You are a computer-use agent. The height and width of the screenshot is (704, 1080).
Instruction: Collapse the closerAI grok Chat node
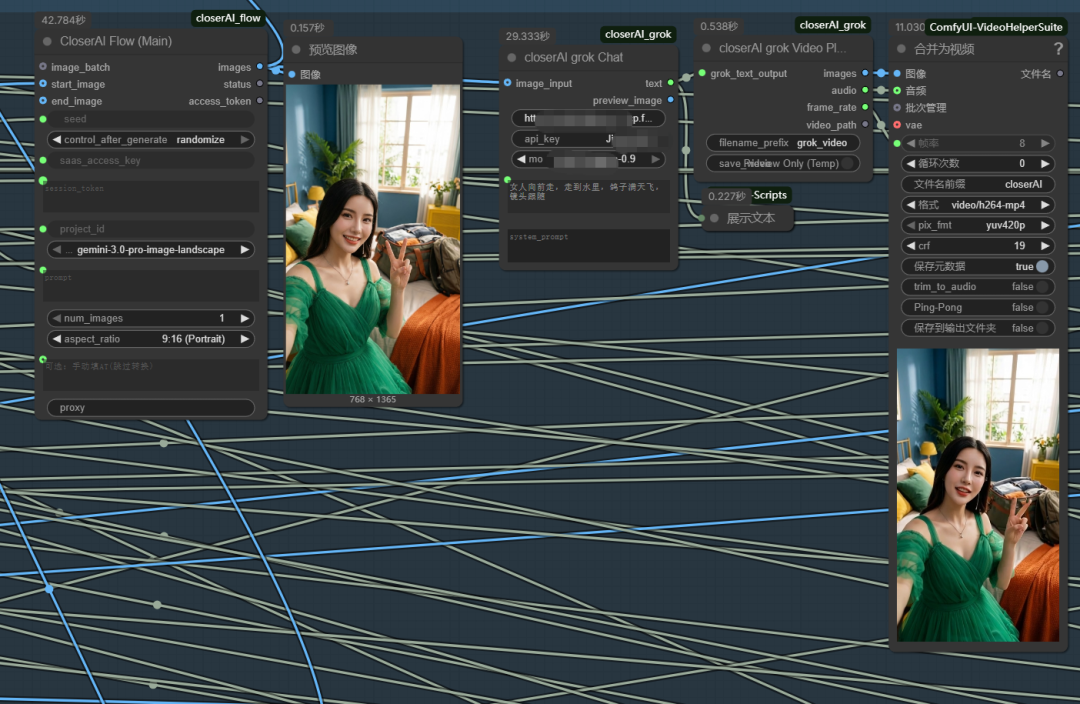click(512, 58)
